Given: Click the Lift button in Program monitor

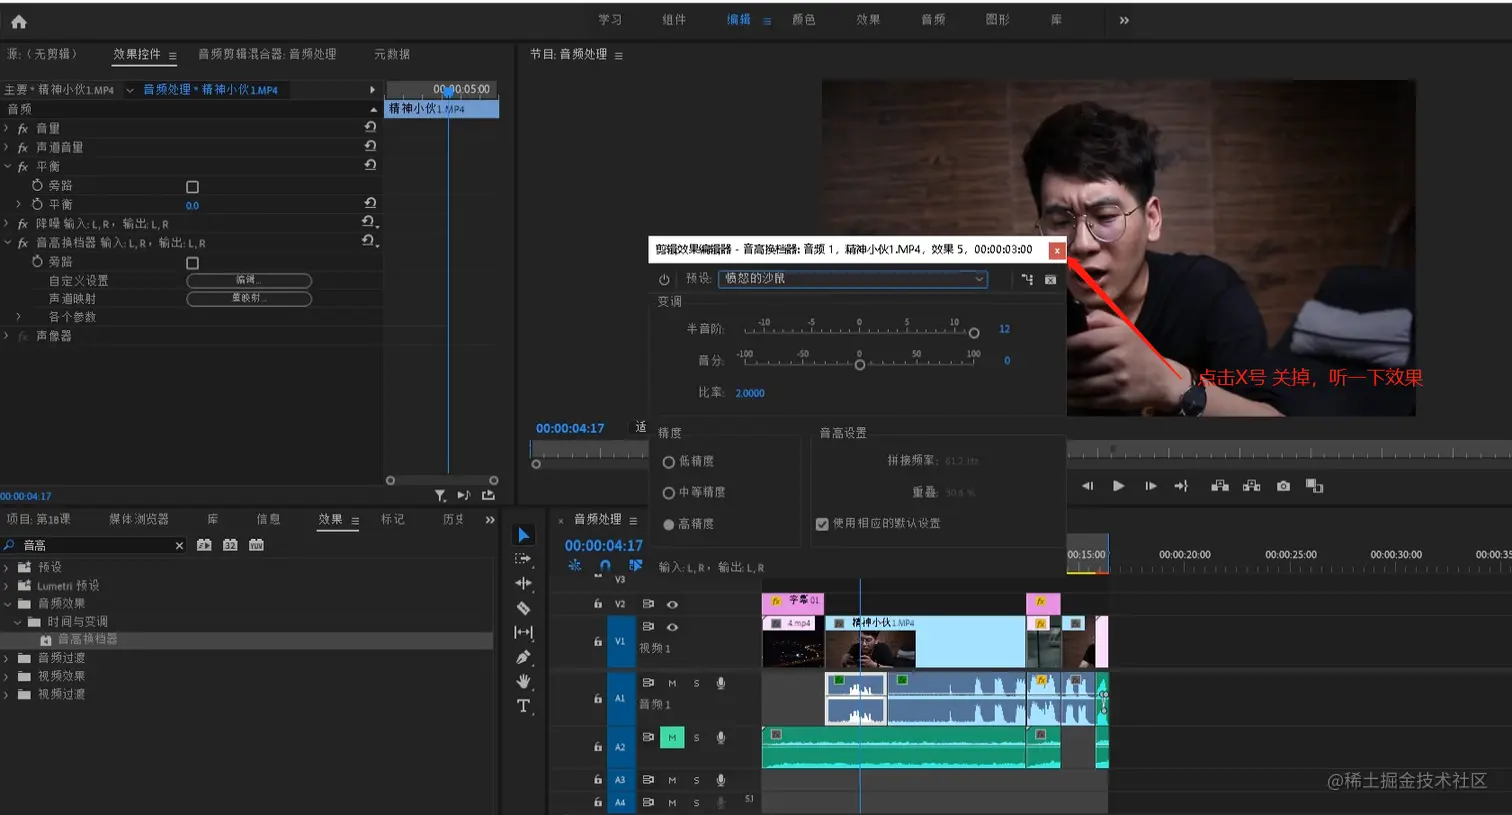Looking at the screenshot, I should [x=1219, y=486].
